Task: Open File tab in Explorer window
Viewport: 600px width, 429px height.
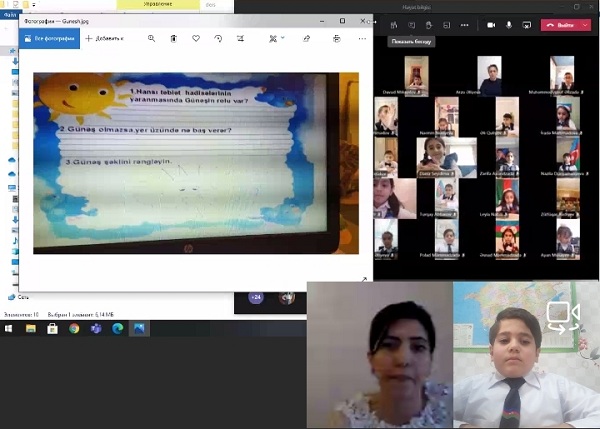Action: click(x=10, y=15)
